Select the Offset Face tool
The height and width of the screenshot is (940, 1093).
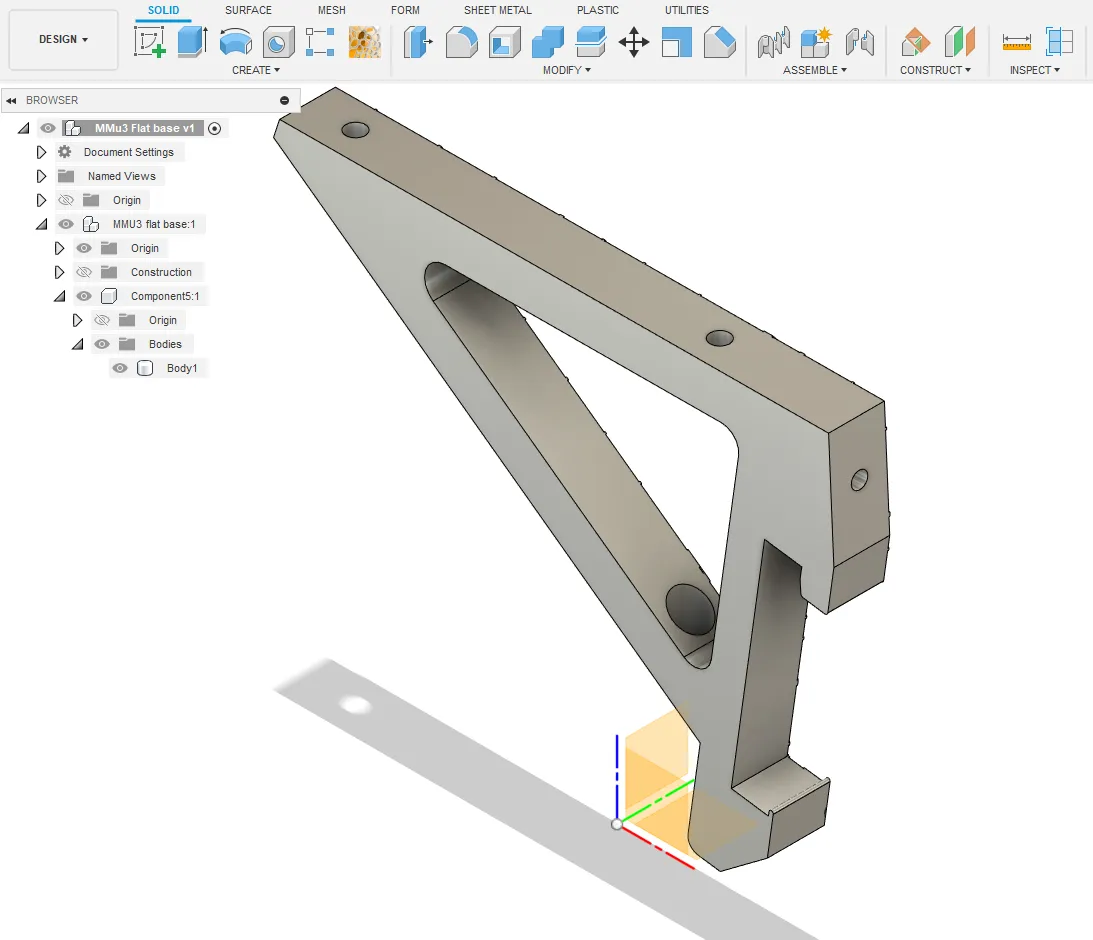coord(591,42)
